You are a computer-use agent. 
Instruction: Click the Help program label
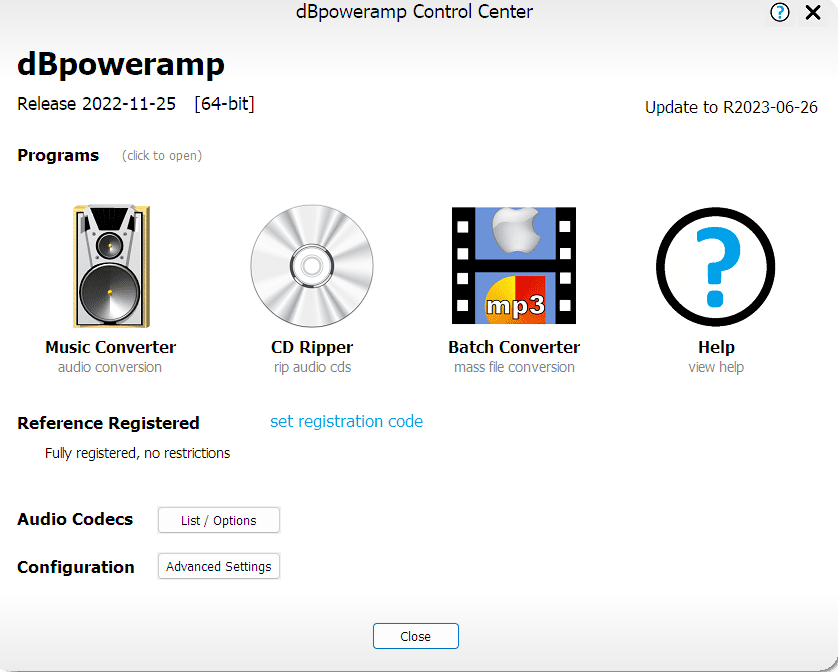pyautogui.click(x=715, y=347)
